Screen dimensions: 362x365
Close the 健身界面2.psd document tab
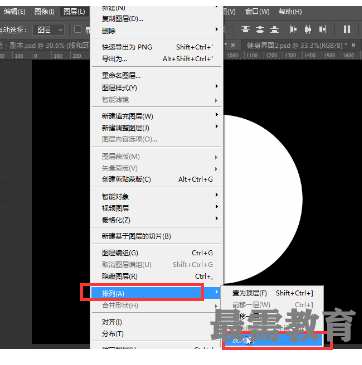click(x=353, y=45)
